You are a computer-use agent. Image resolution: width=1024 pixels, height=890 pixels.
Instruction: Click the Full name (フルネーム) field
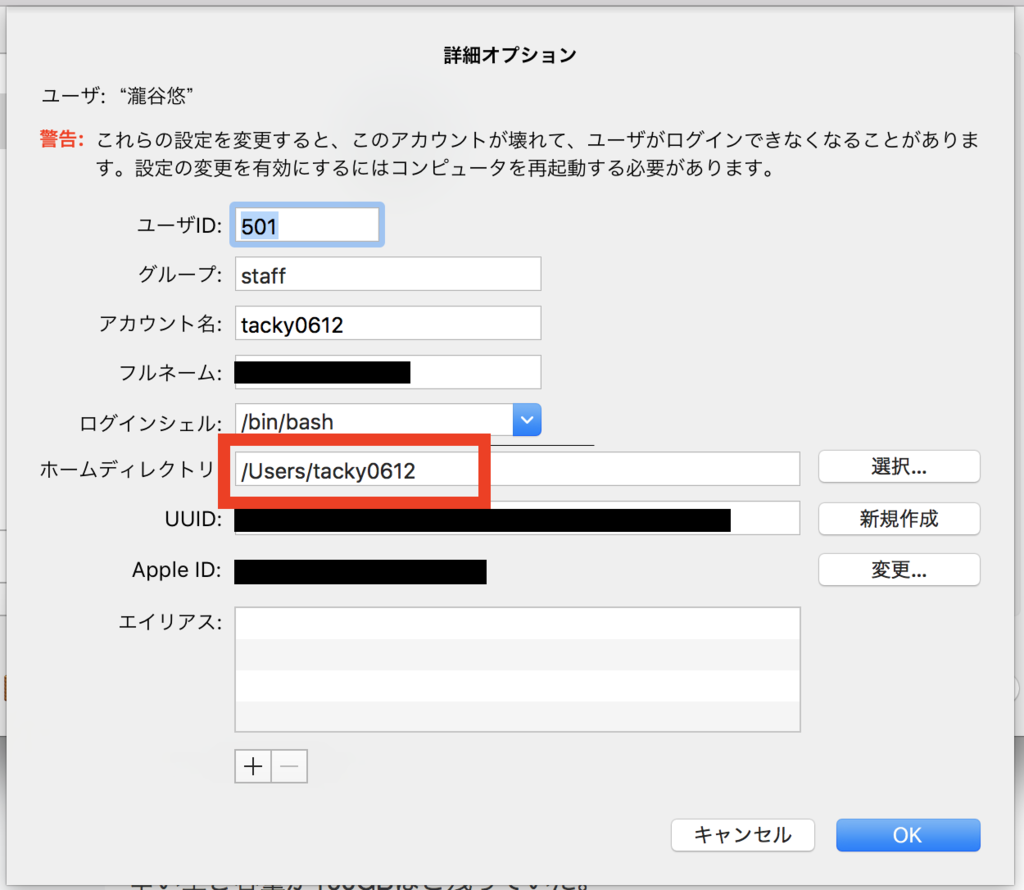pos(388,372)
